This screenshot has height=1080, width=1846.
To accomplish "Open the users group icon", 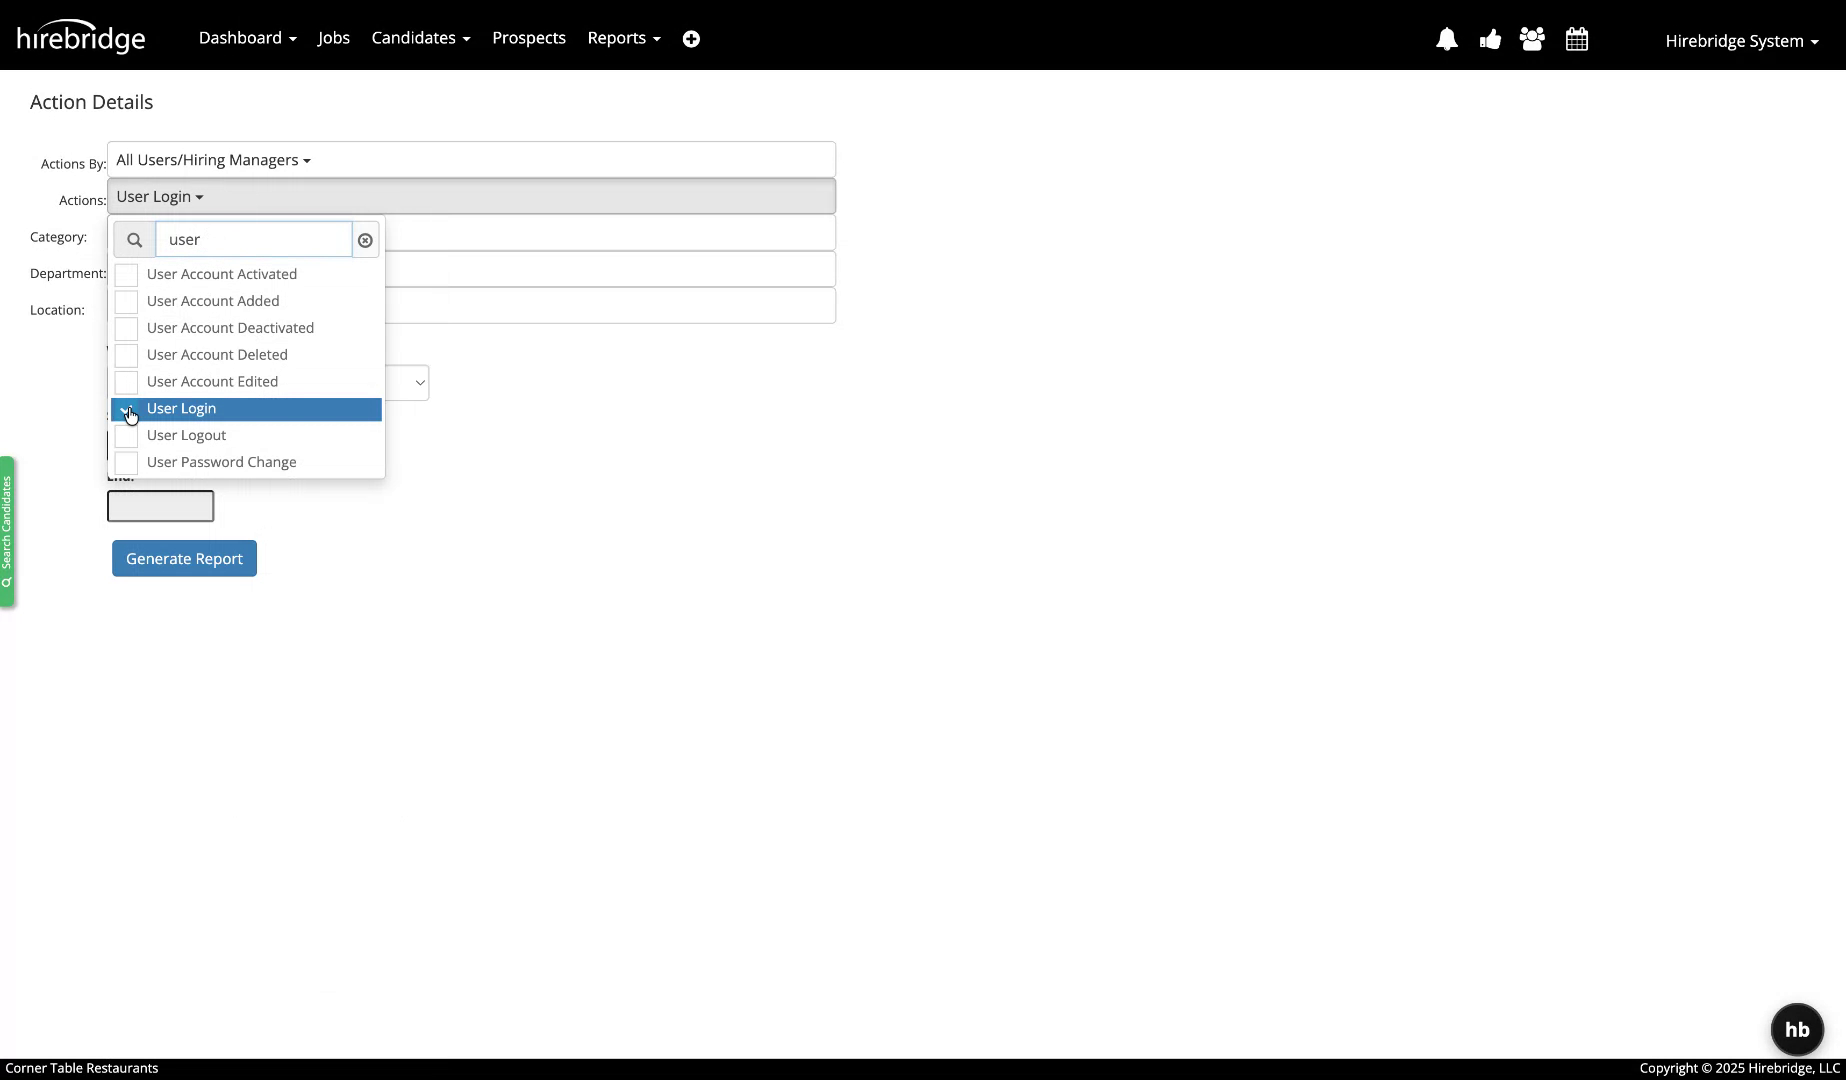I will 1532,39.
